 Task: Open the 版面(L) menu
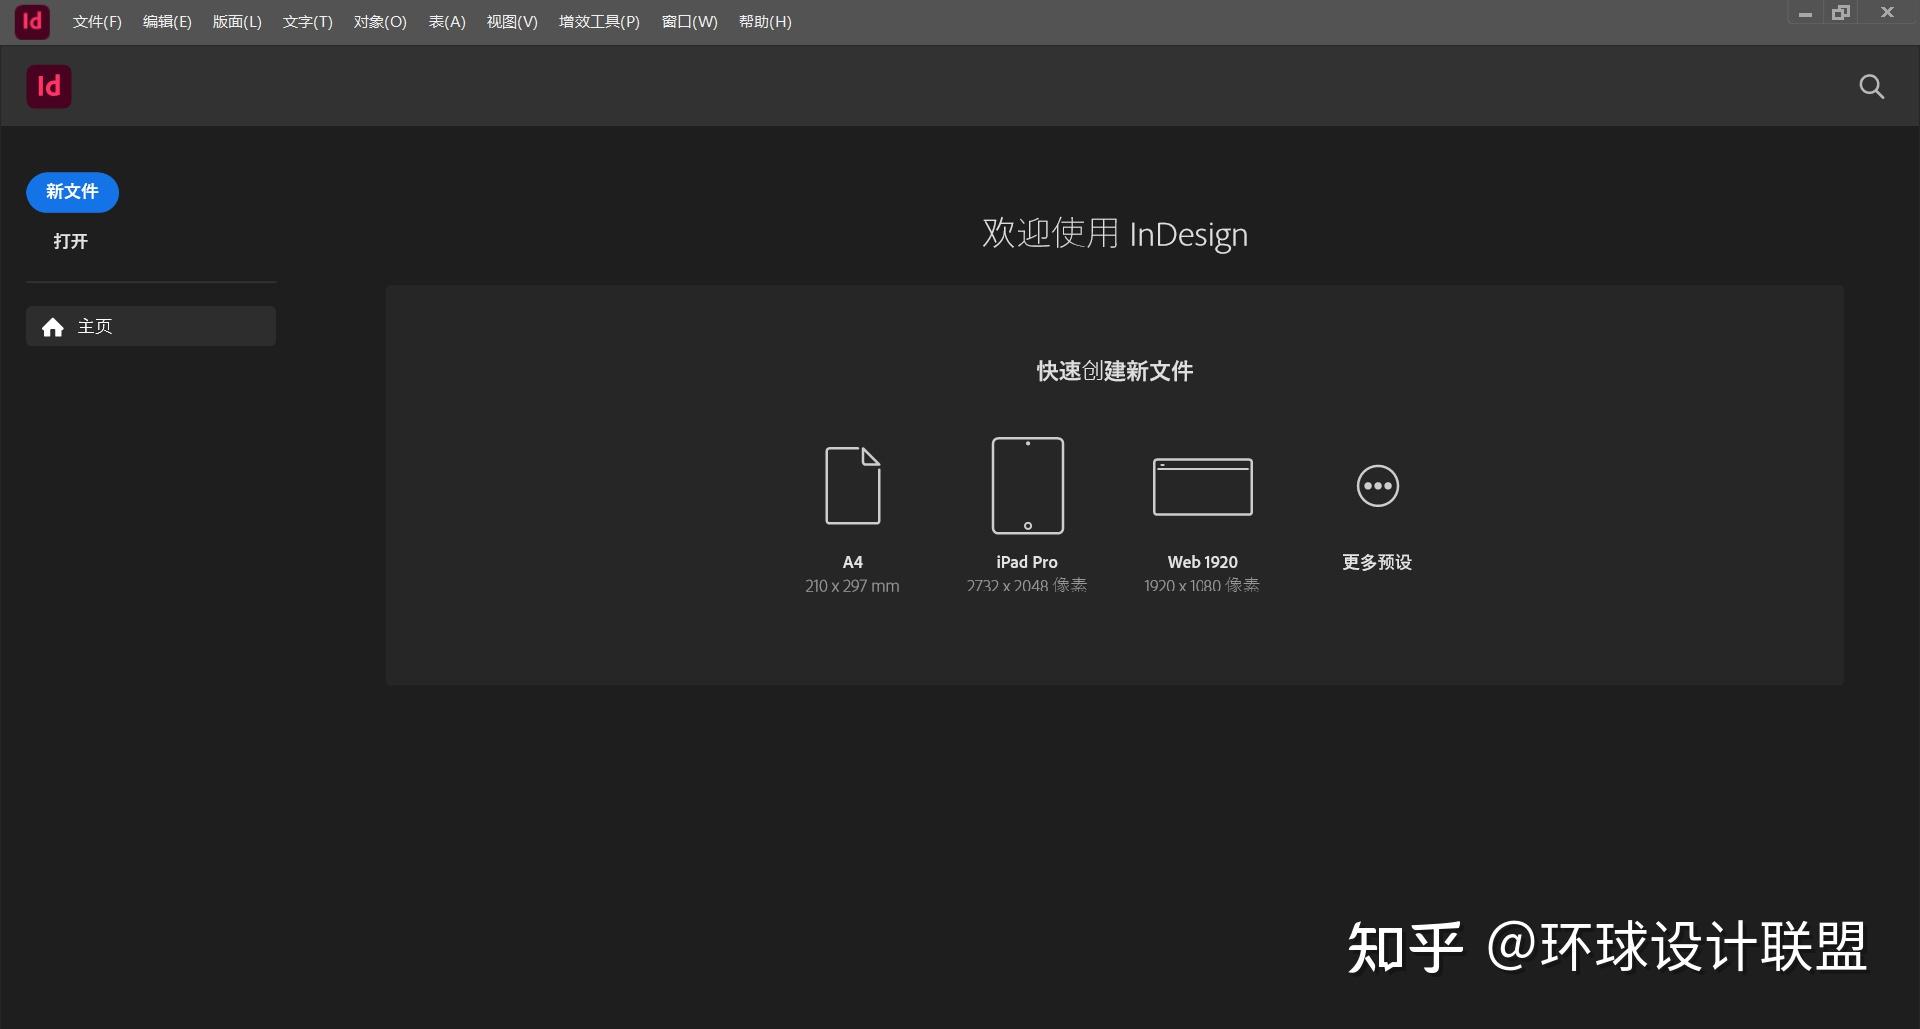pos(236,21)
